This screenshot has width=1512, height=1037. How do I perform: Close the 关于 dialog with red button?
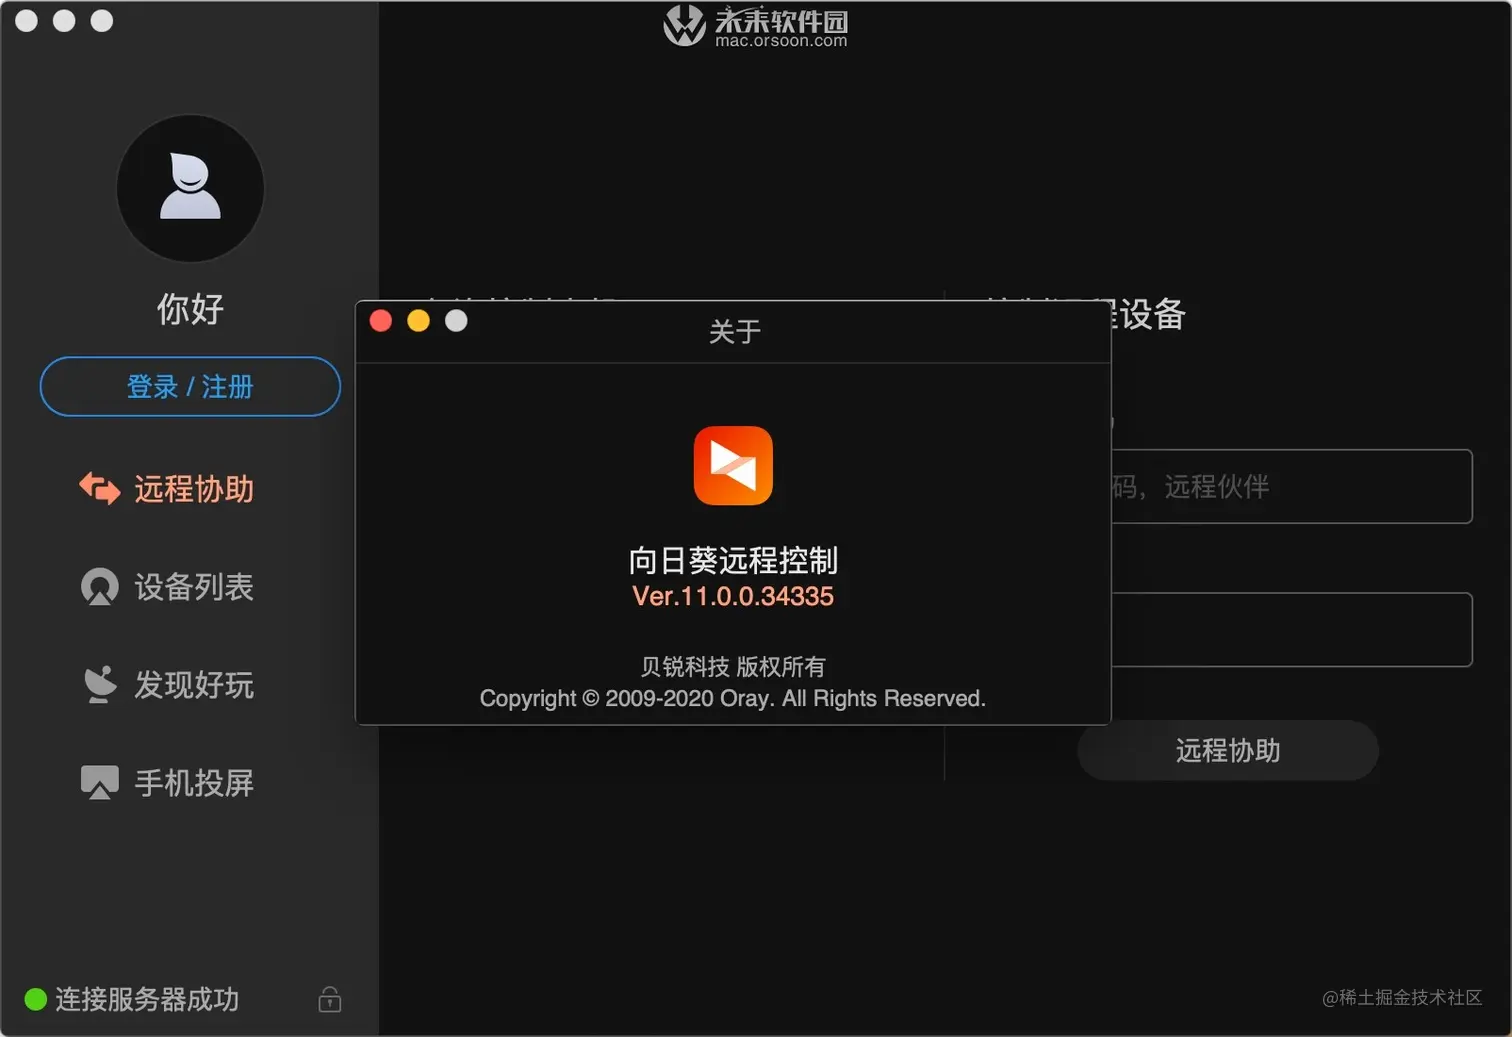381,320
